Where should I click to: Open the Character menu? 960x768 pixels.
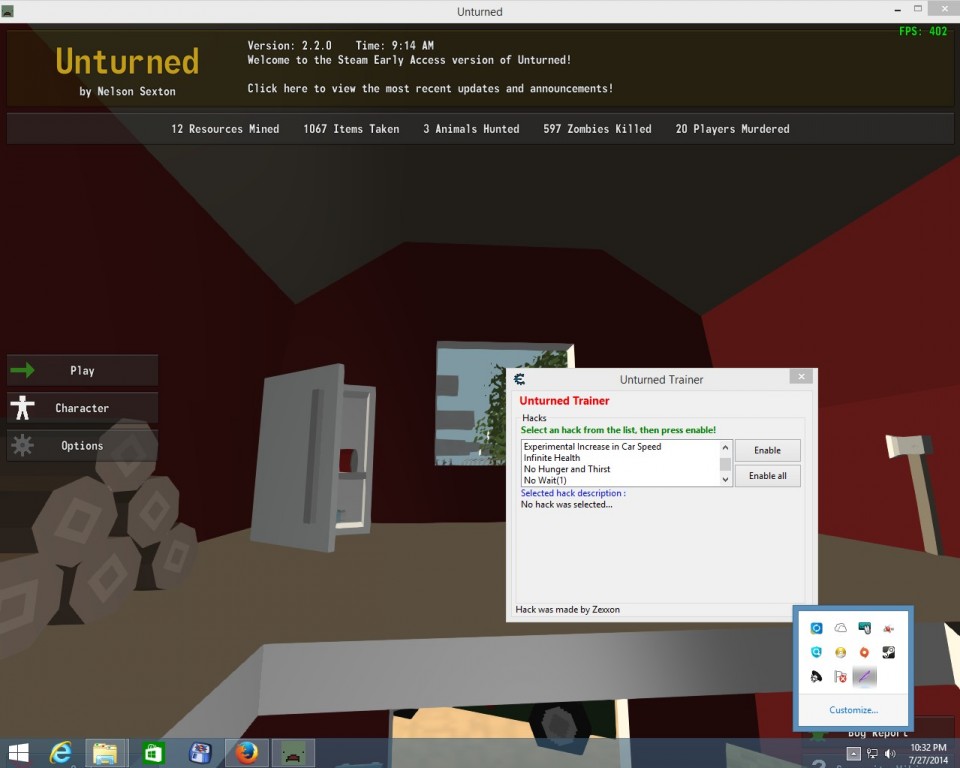[x=83, y=408]
